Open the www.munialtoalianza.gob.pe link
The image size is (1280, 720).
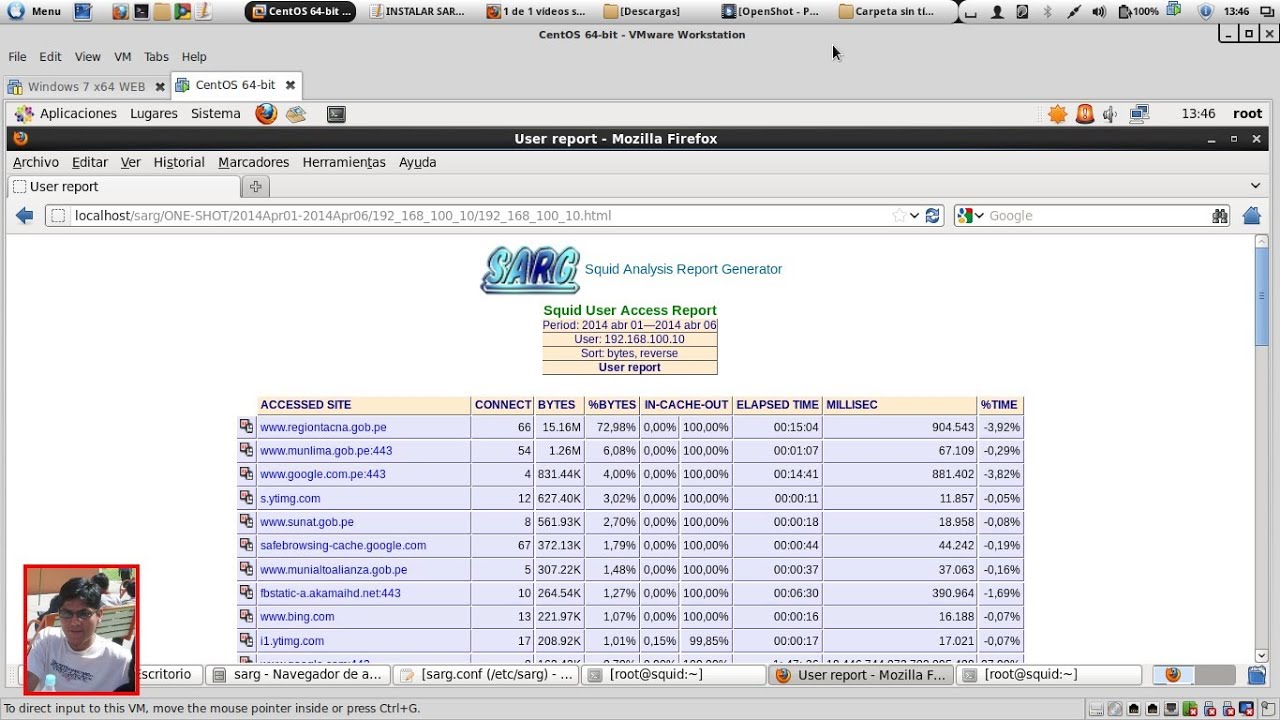pyautogui.click(x=333, y=569)
